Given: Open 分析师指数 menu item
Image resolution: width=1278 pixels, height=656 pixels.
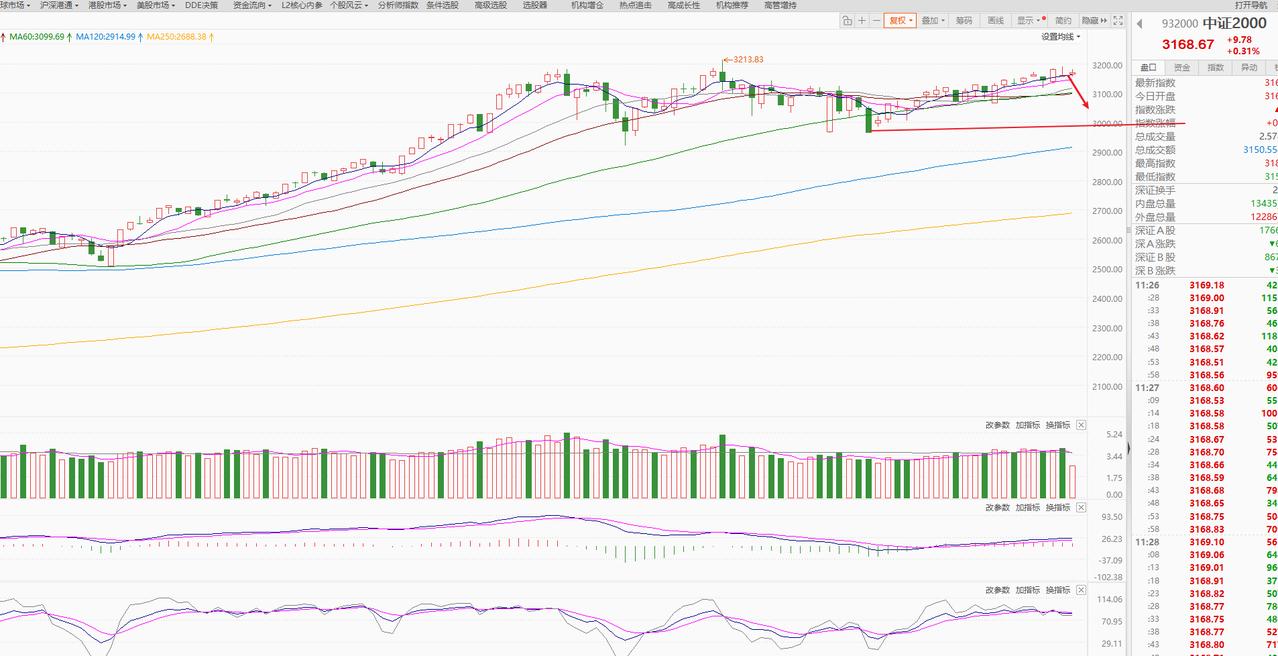Looking at the screenshot, I should tap(399, 5).
